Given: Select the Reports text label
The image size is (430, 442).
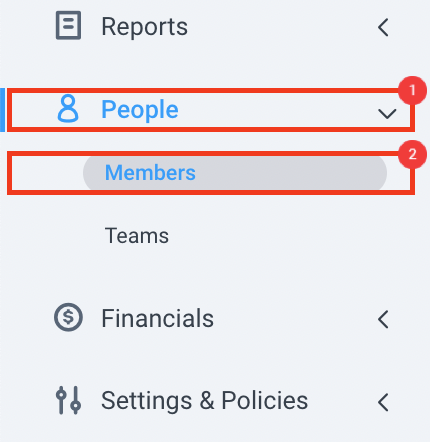Looking at the screenshot, I should point(145,27).
